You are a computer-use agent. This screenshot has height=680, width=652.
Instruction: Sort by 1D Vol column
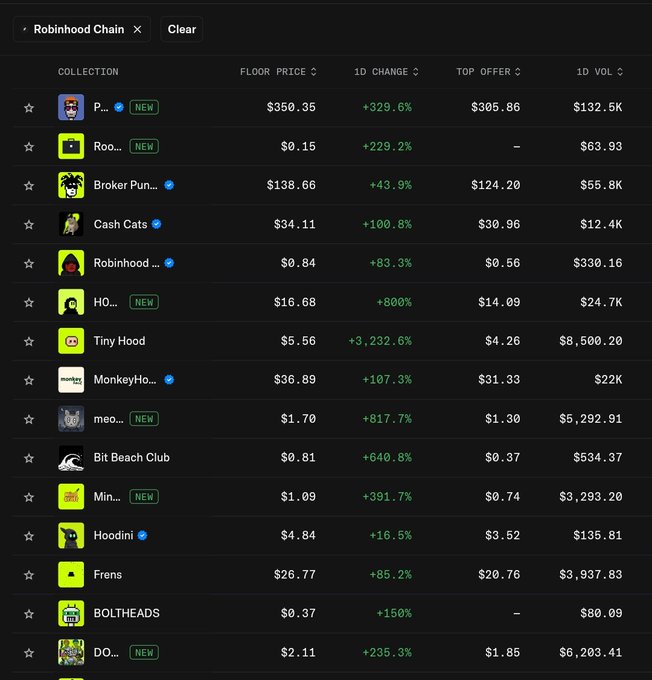coord(600,72)
